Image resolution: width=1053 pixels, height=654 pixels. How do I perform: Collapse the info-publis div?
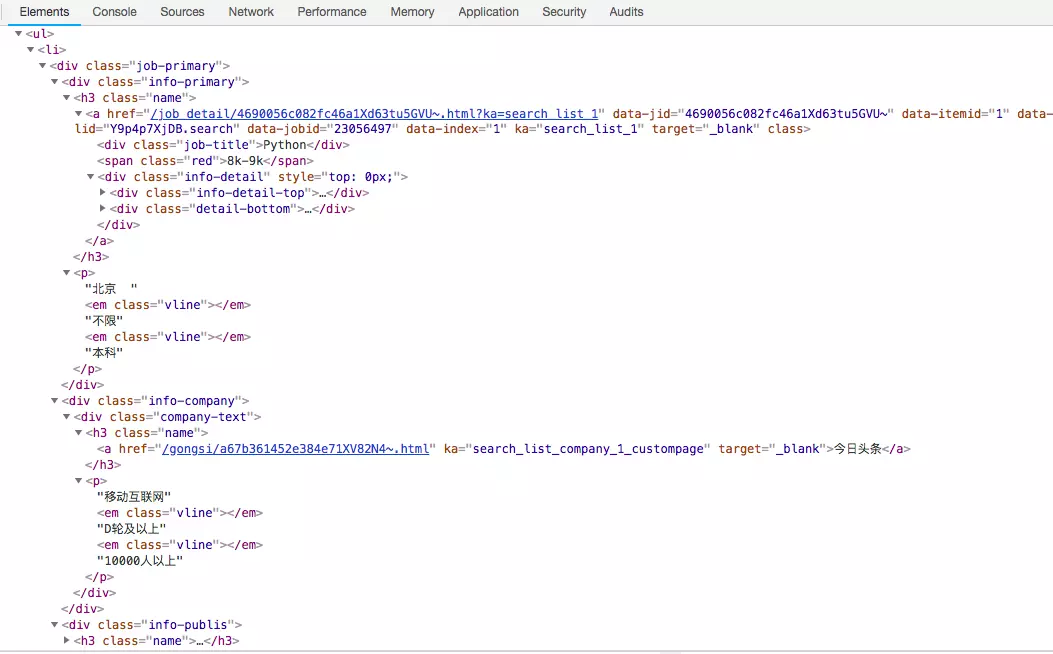(x=55, y=624)
